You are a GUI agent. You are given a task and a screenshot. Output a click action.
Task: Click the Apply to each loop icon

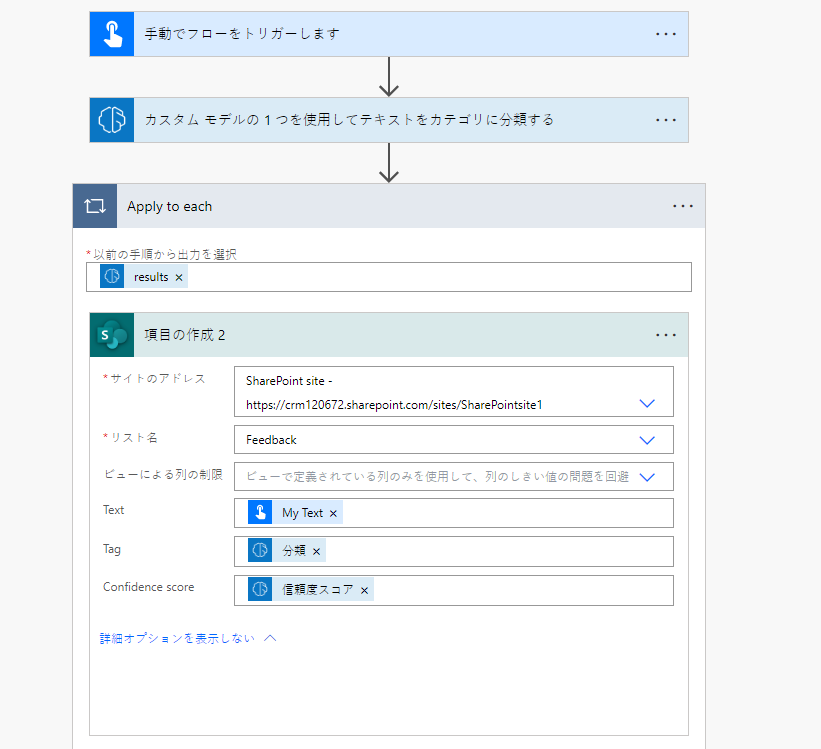[95, 207]
